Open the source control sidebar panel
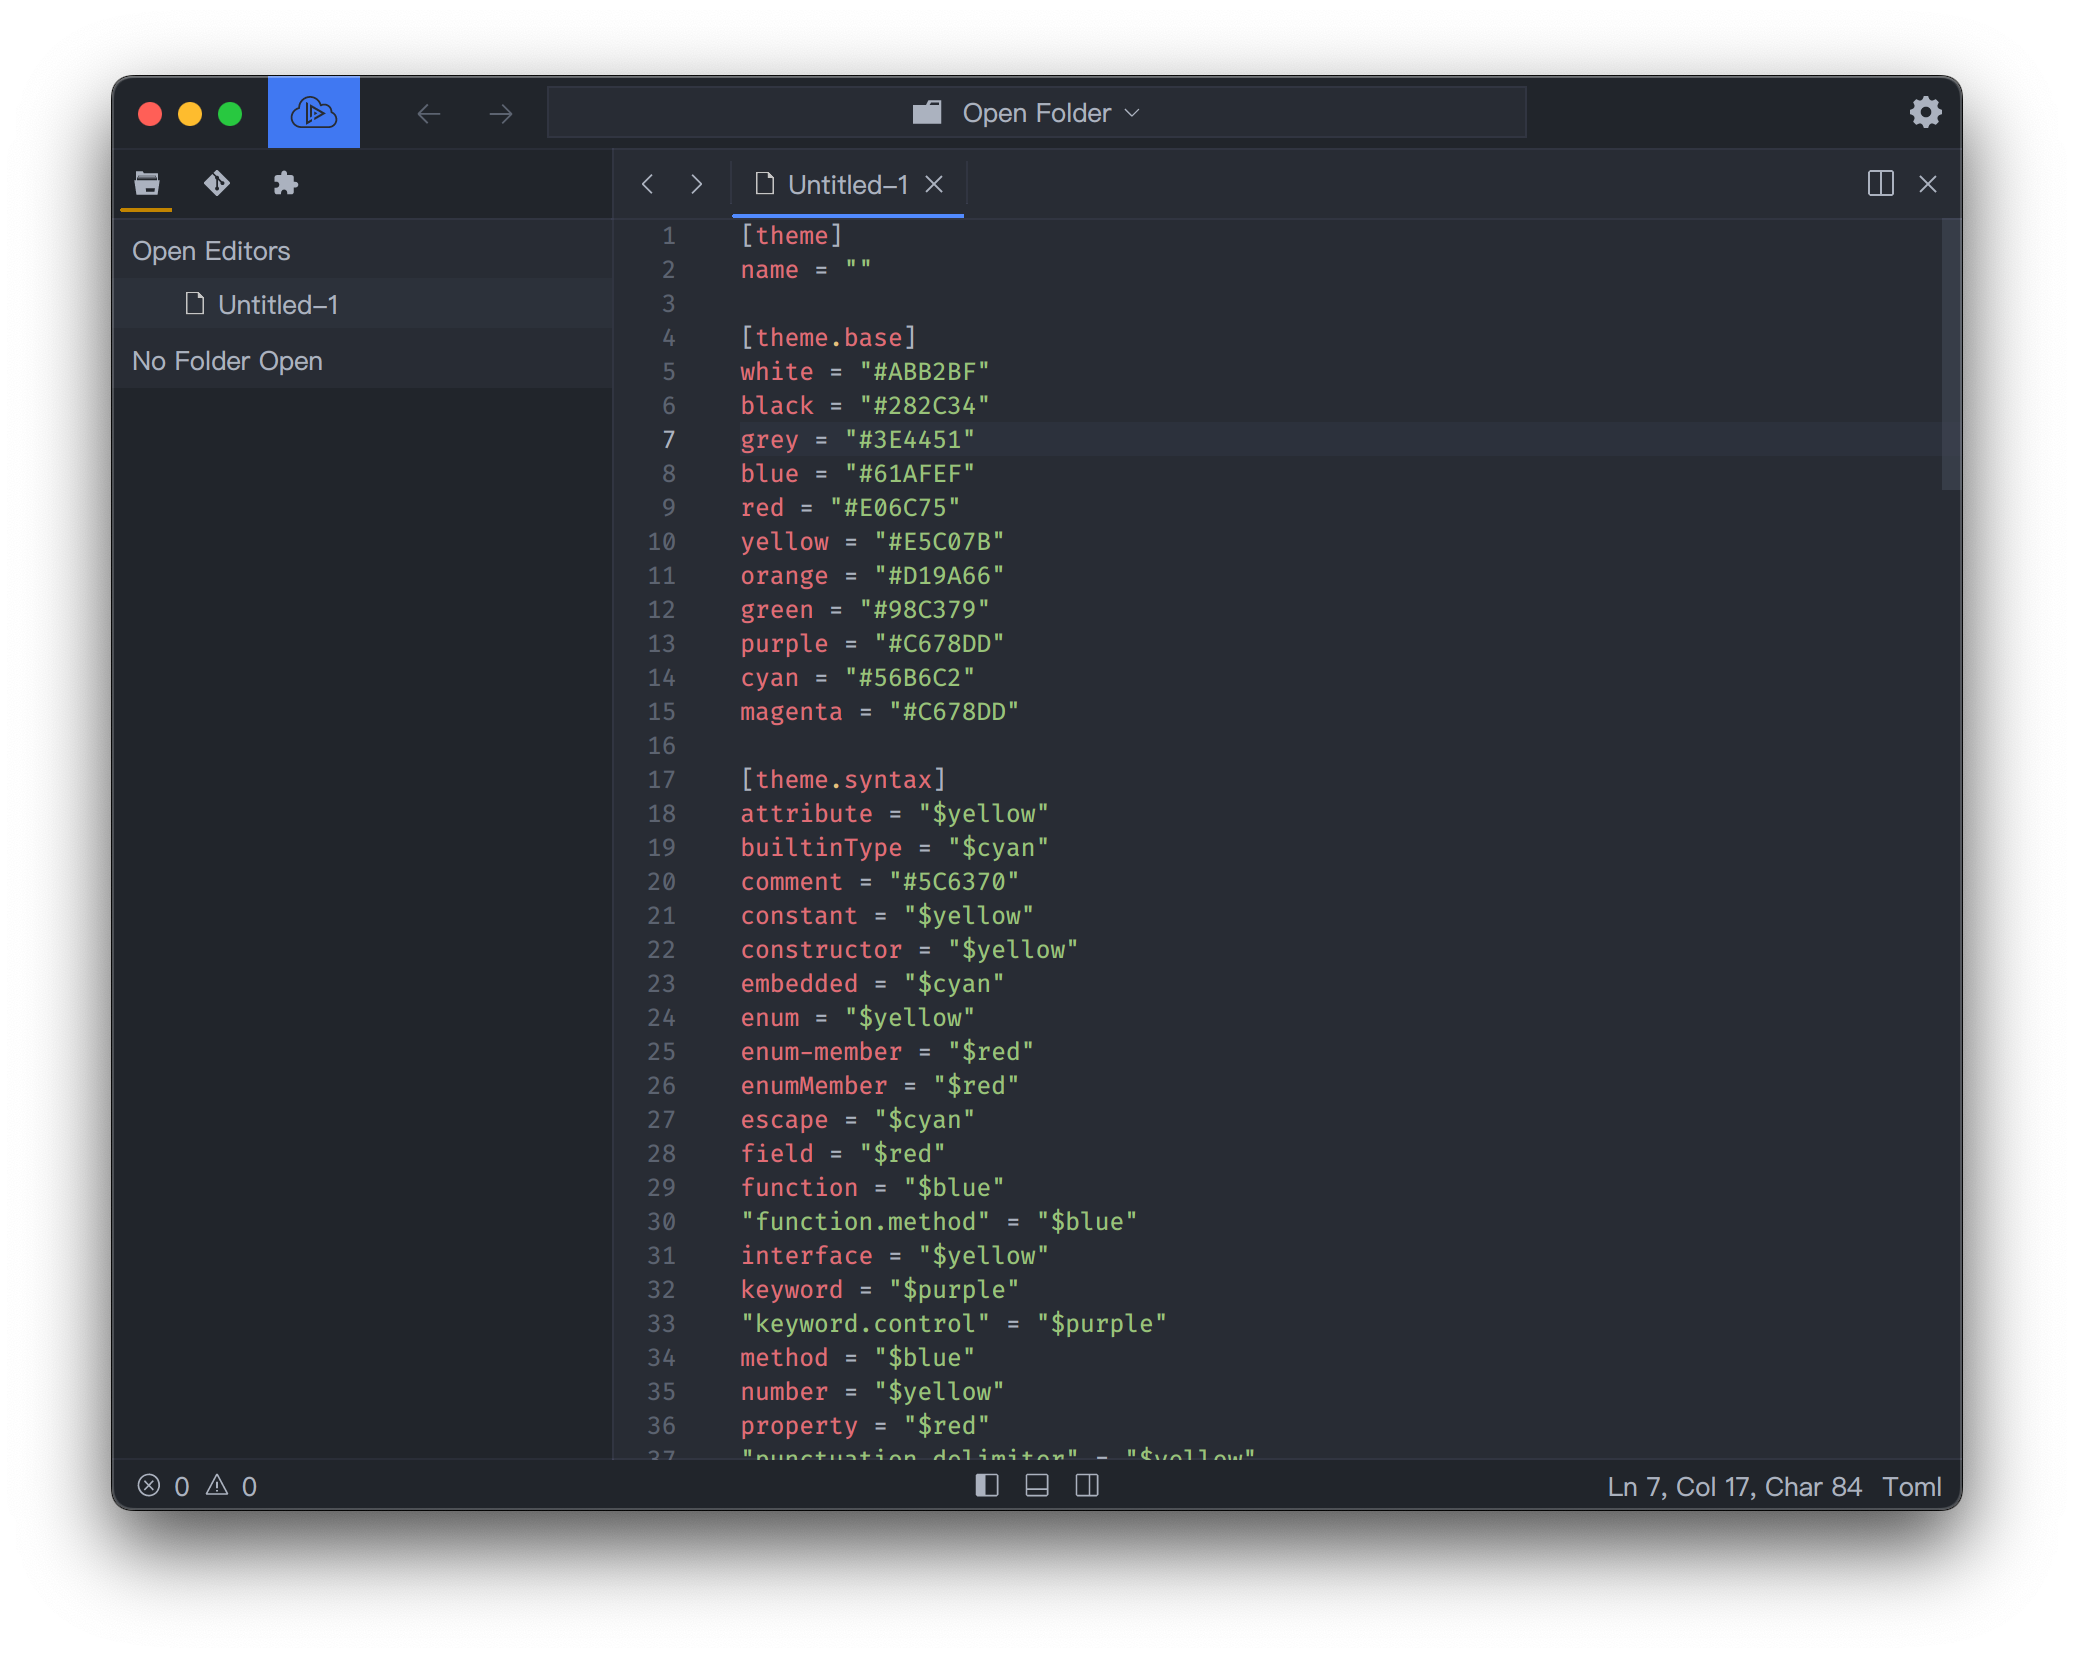The height and width of the screenshot is (1658, 2074). click(x=216, y=183)
